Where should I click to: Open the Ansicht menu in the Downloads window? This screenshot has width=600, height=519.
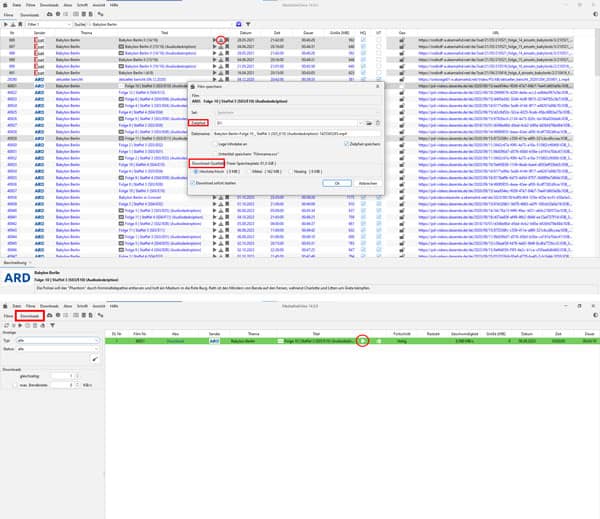99,306
